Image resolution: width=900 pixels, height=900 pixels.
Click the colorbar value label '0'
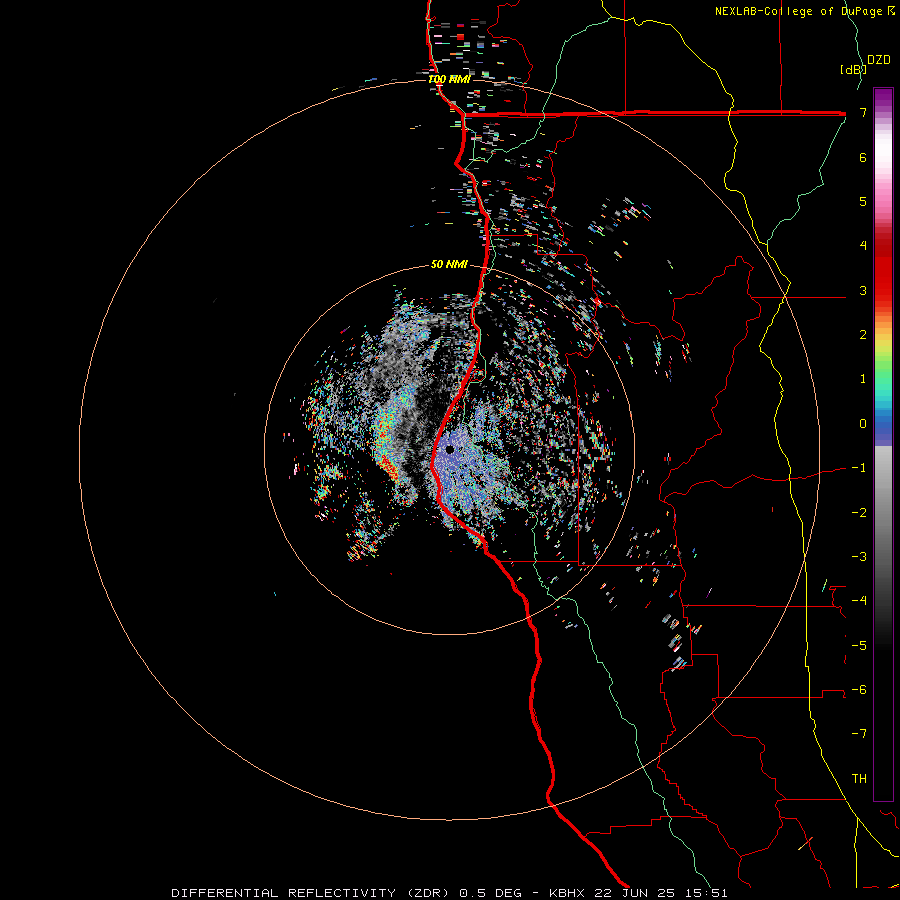(863, 424)
